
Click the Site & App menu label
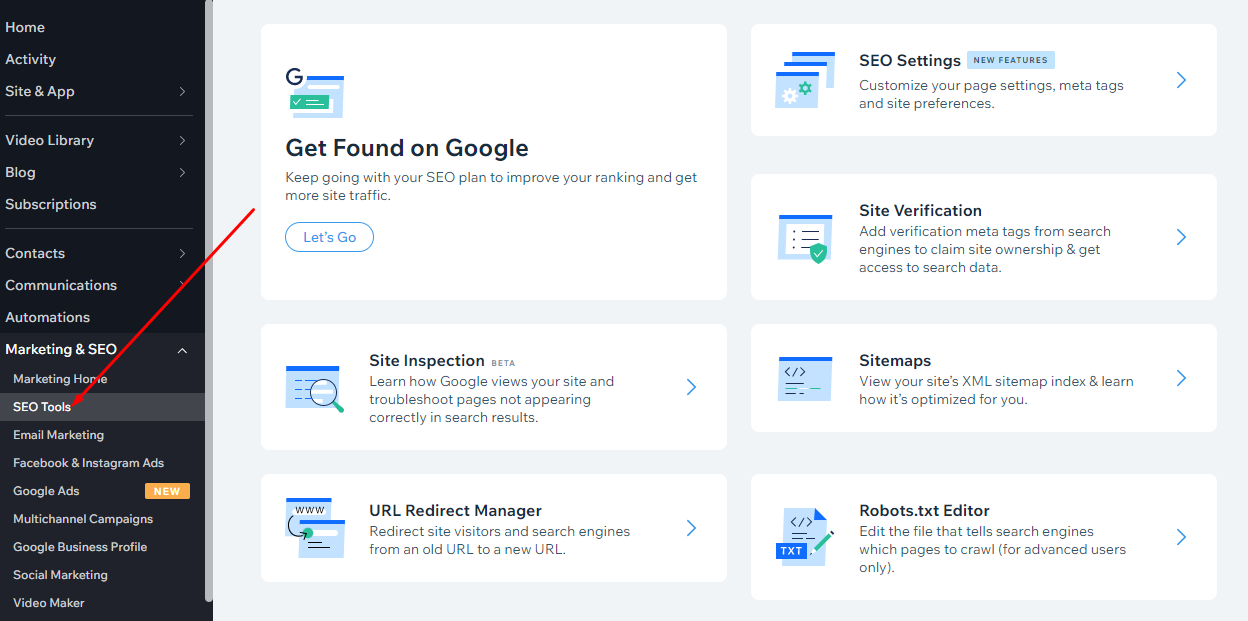click(40, 91)
